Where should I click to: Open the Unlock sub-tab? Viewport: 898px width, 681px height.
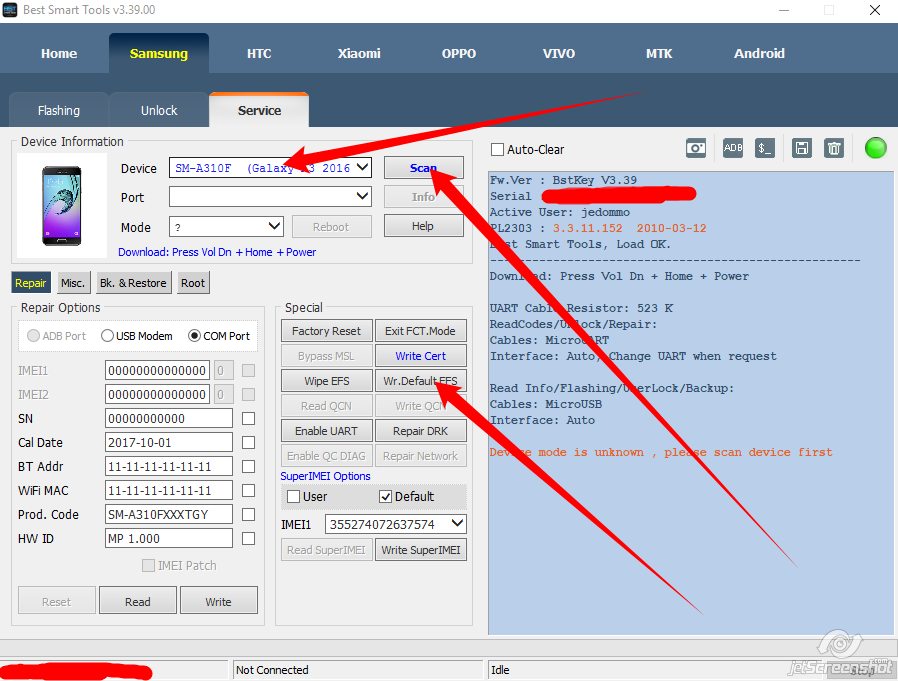click(159, 111)
